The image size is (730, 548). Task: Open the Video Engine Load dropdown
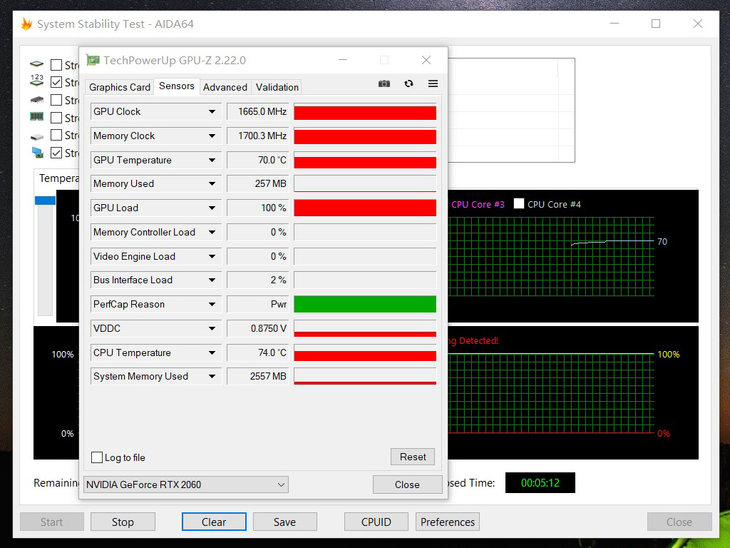pyautogui.click(x=212, y=257)
